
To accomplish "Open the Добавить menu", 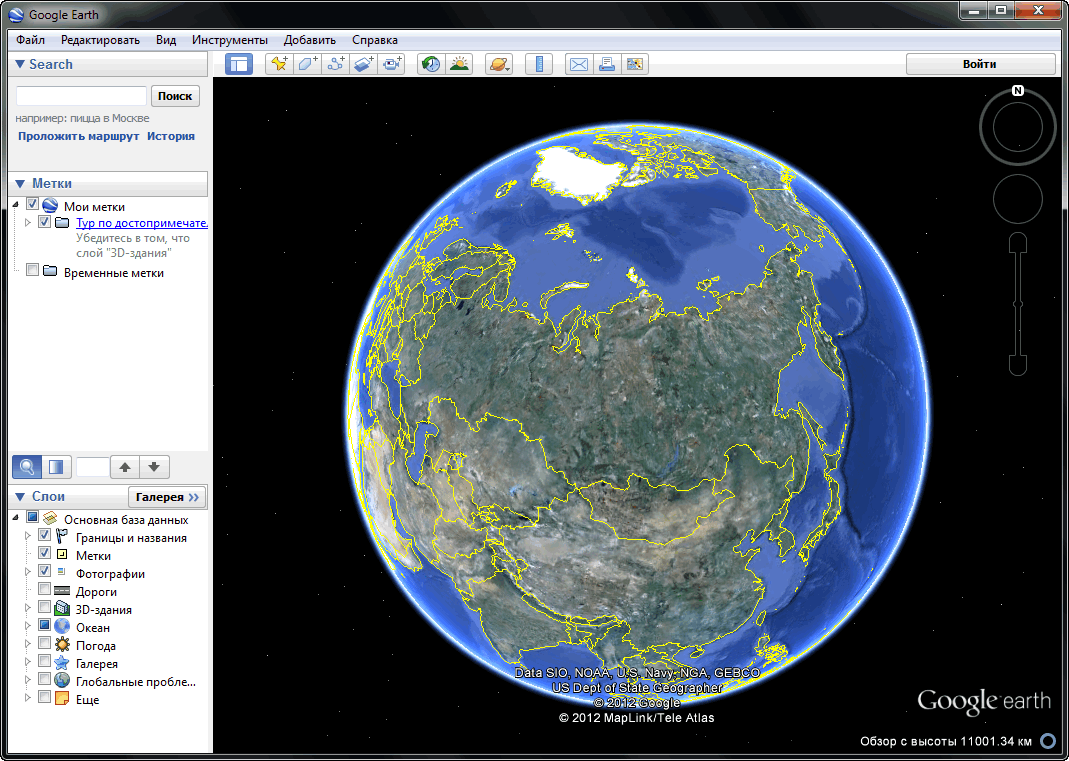I will point(310,40).
